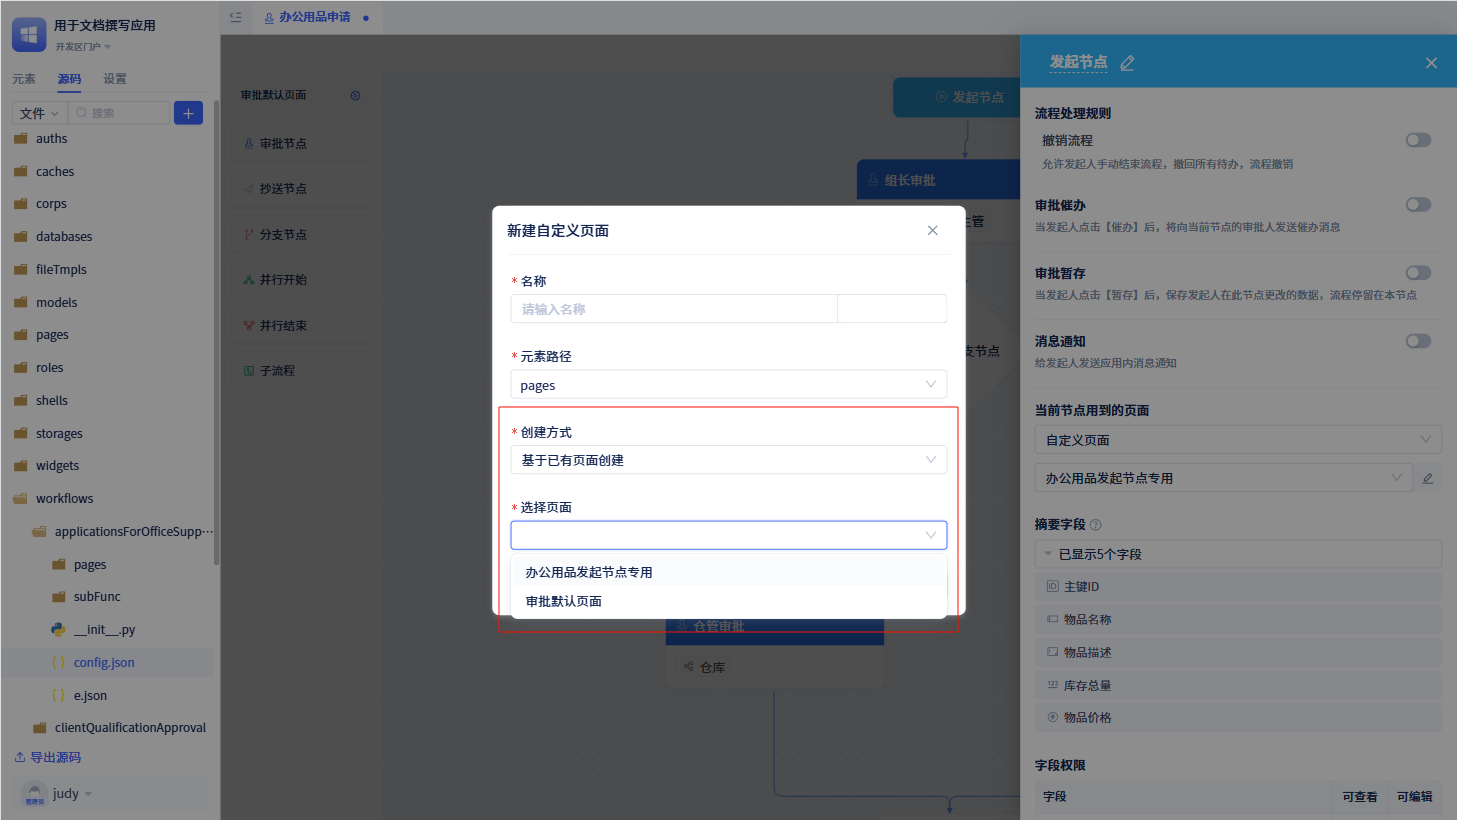Open the 创建方式 dropdown

[728, 460]
